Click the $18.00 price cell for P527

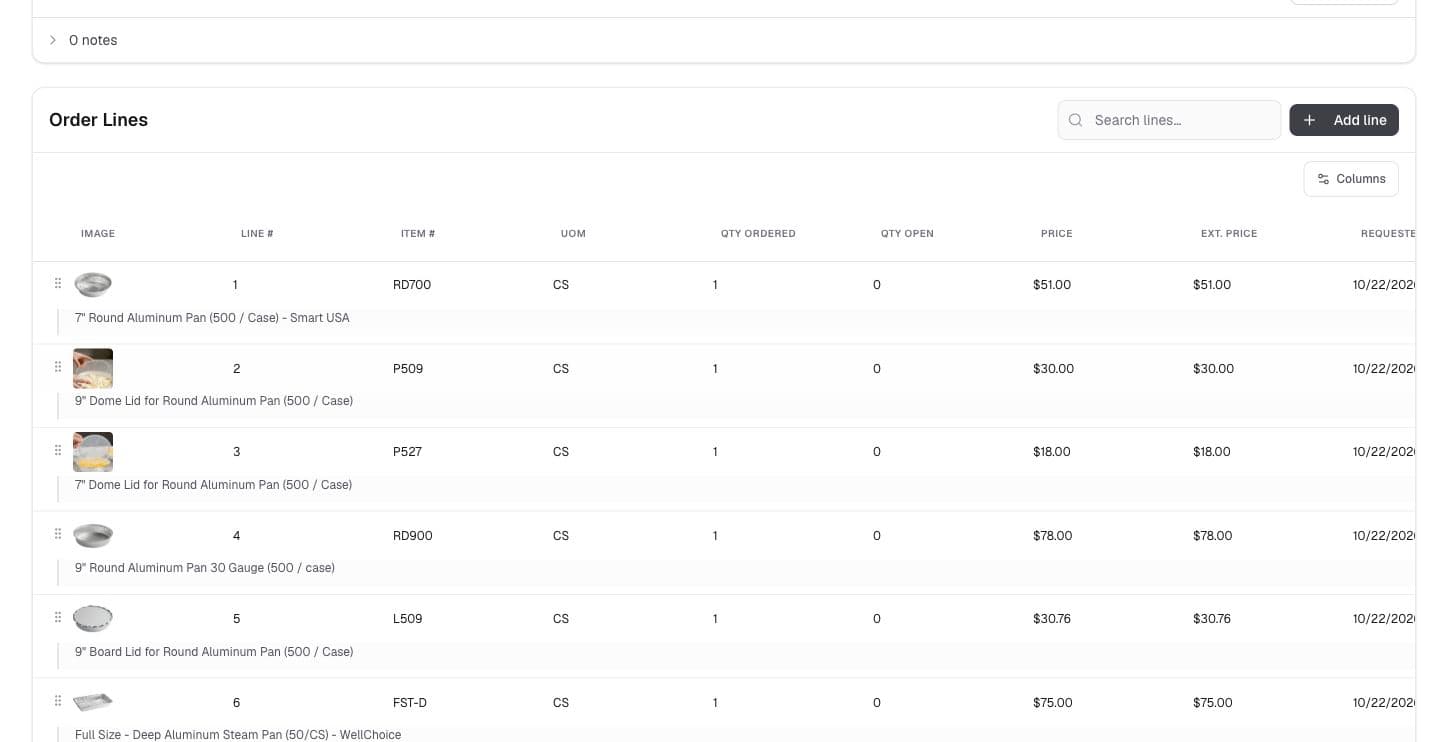coord(1052,452)
